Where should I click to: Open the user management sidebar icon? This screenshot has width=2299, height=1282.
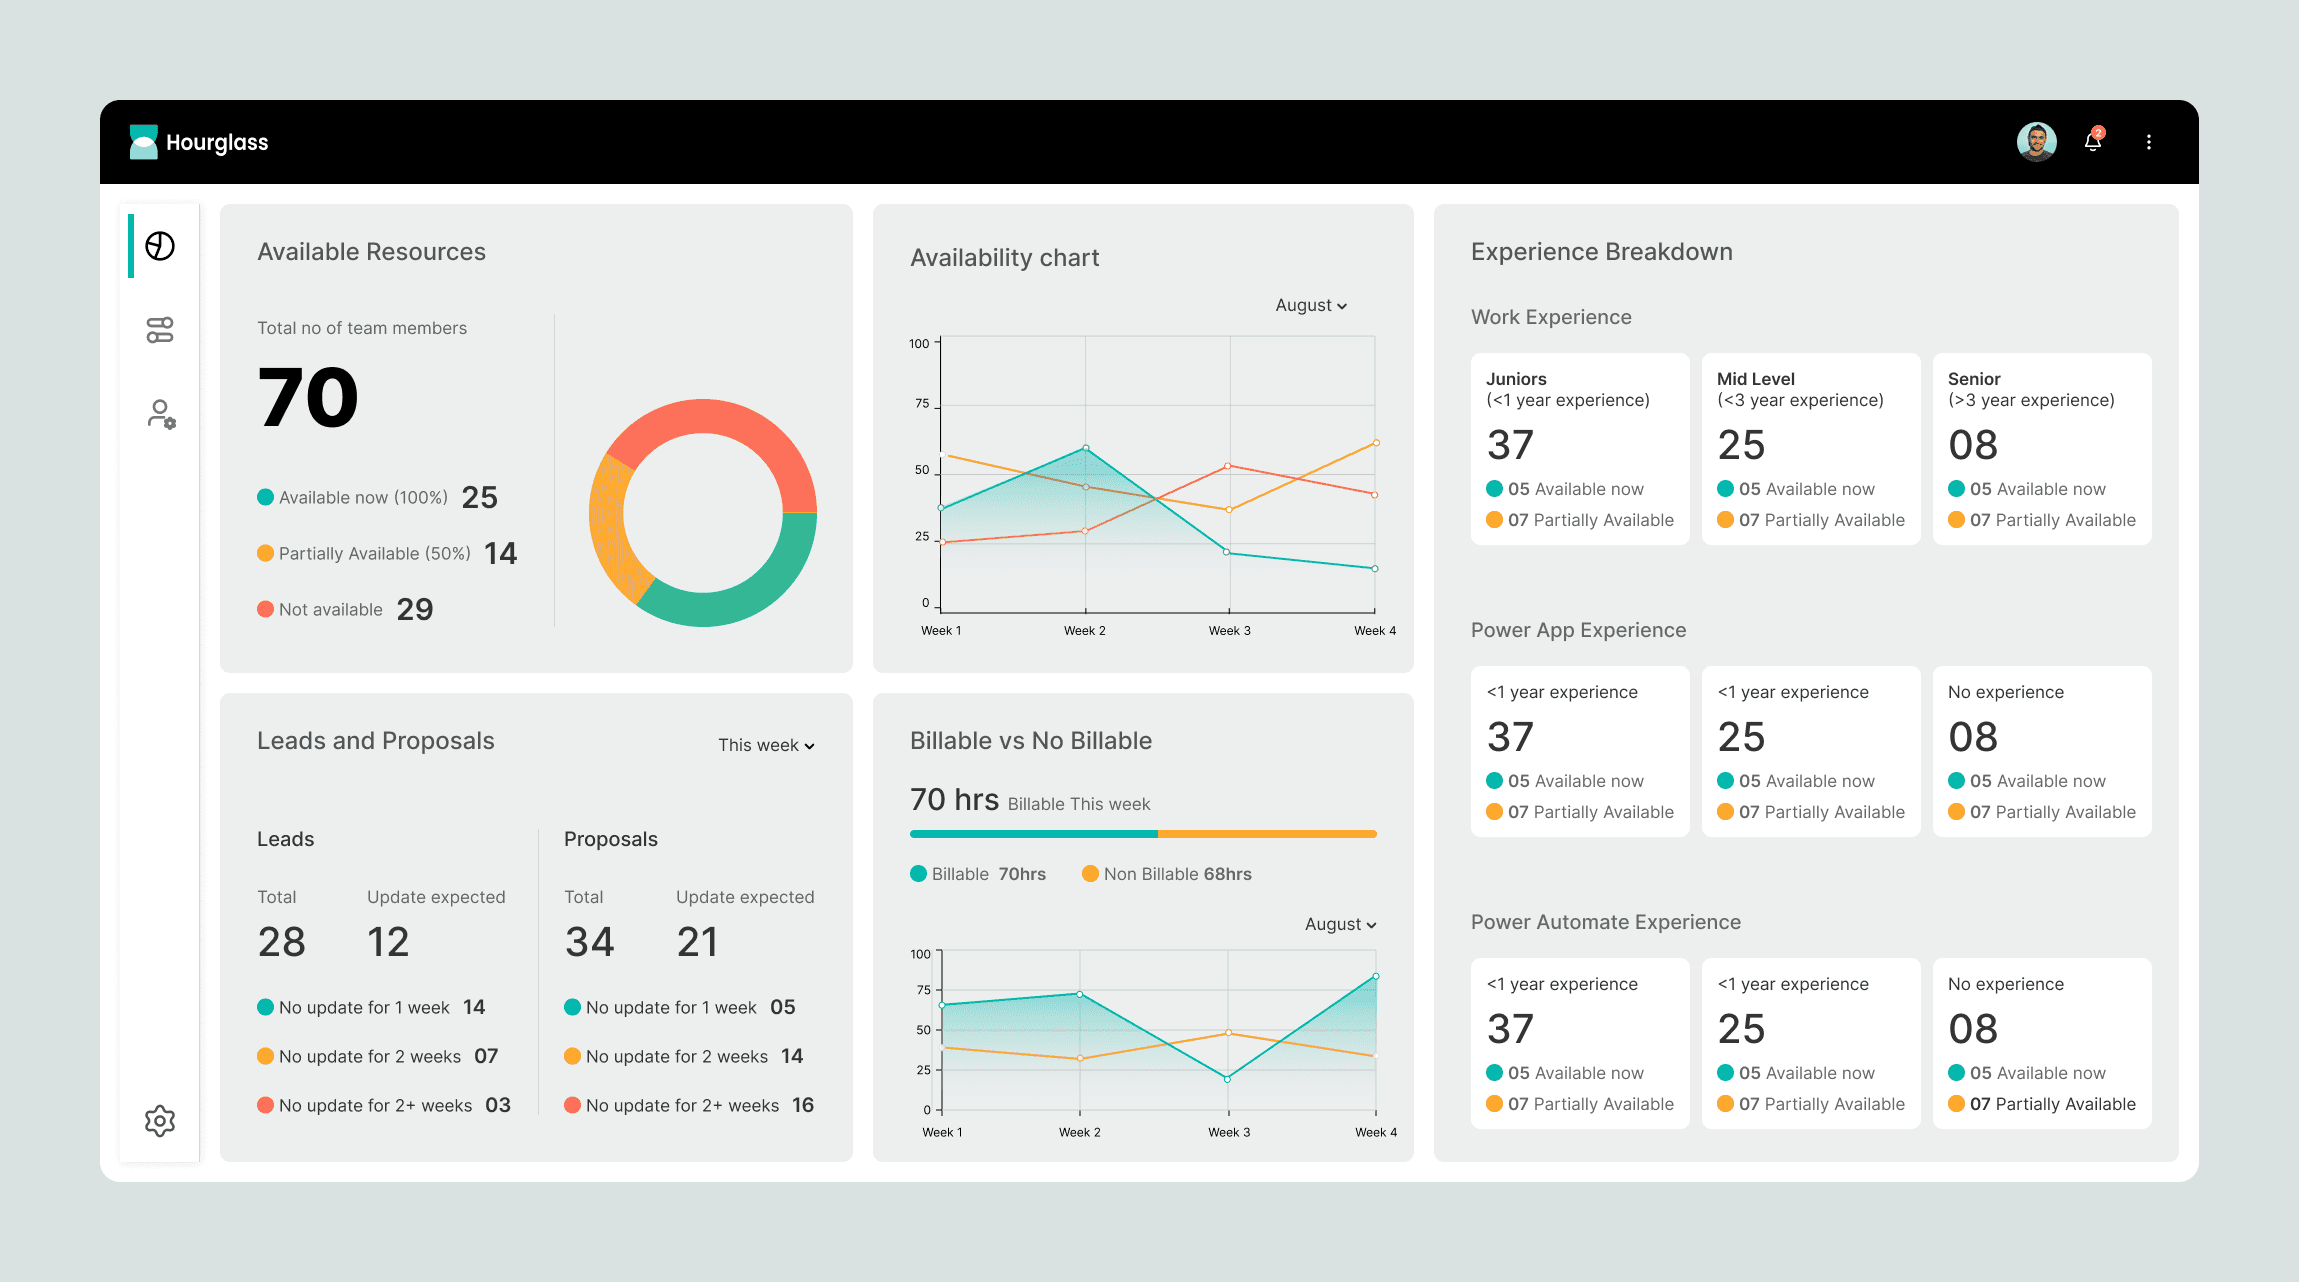tap(160, 414)
